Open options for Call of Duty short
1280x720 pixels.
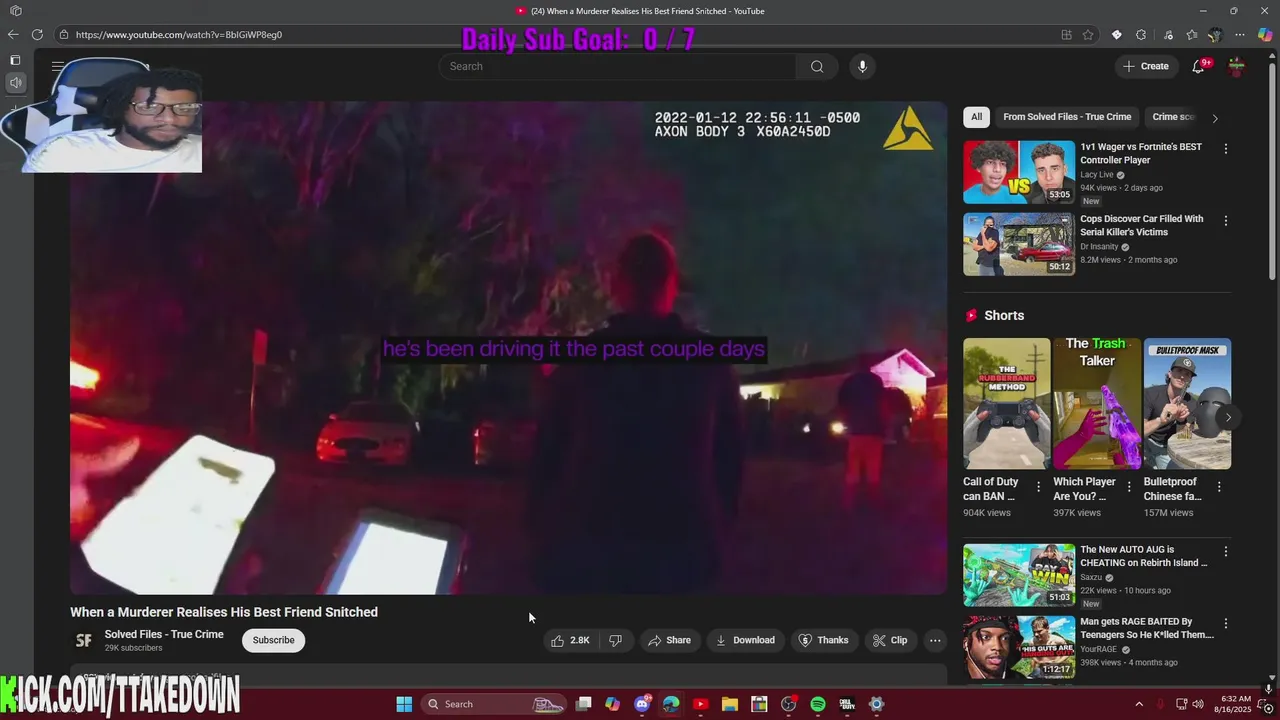tap(1038, 487)
